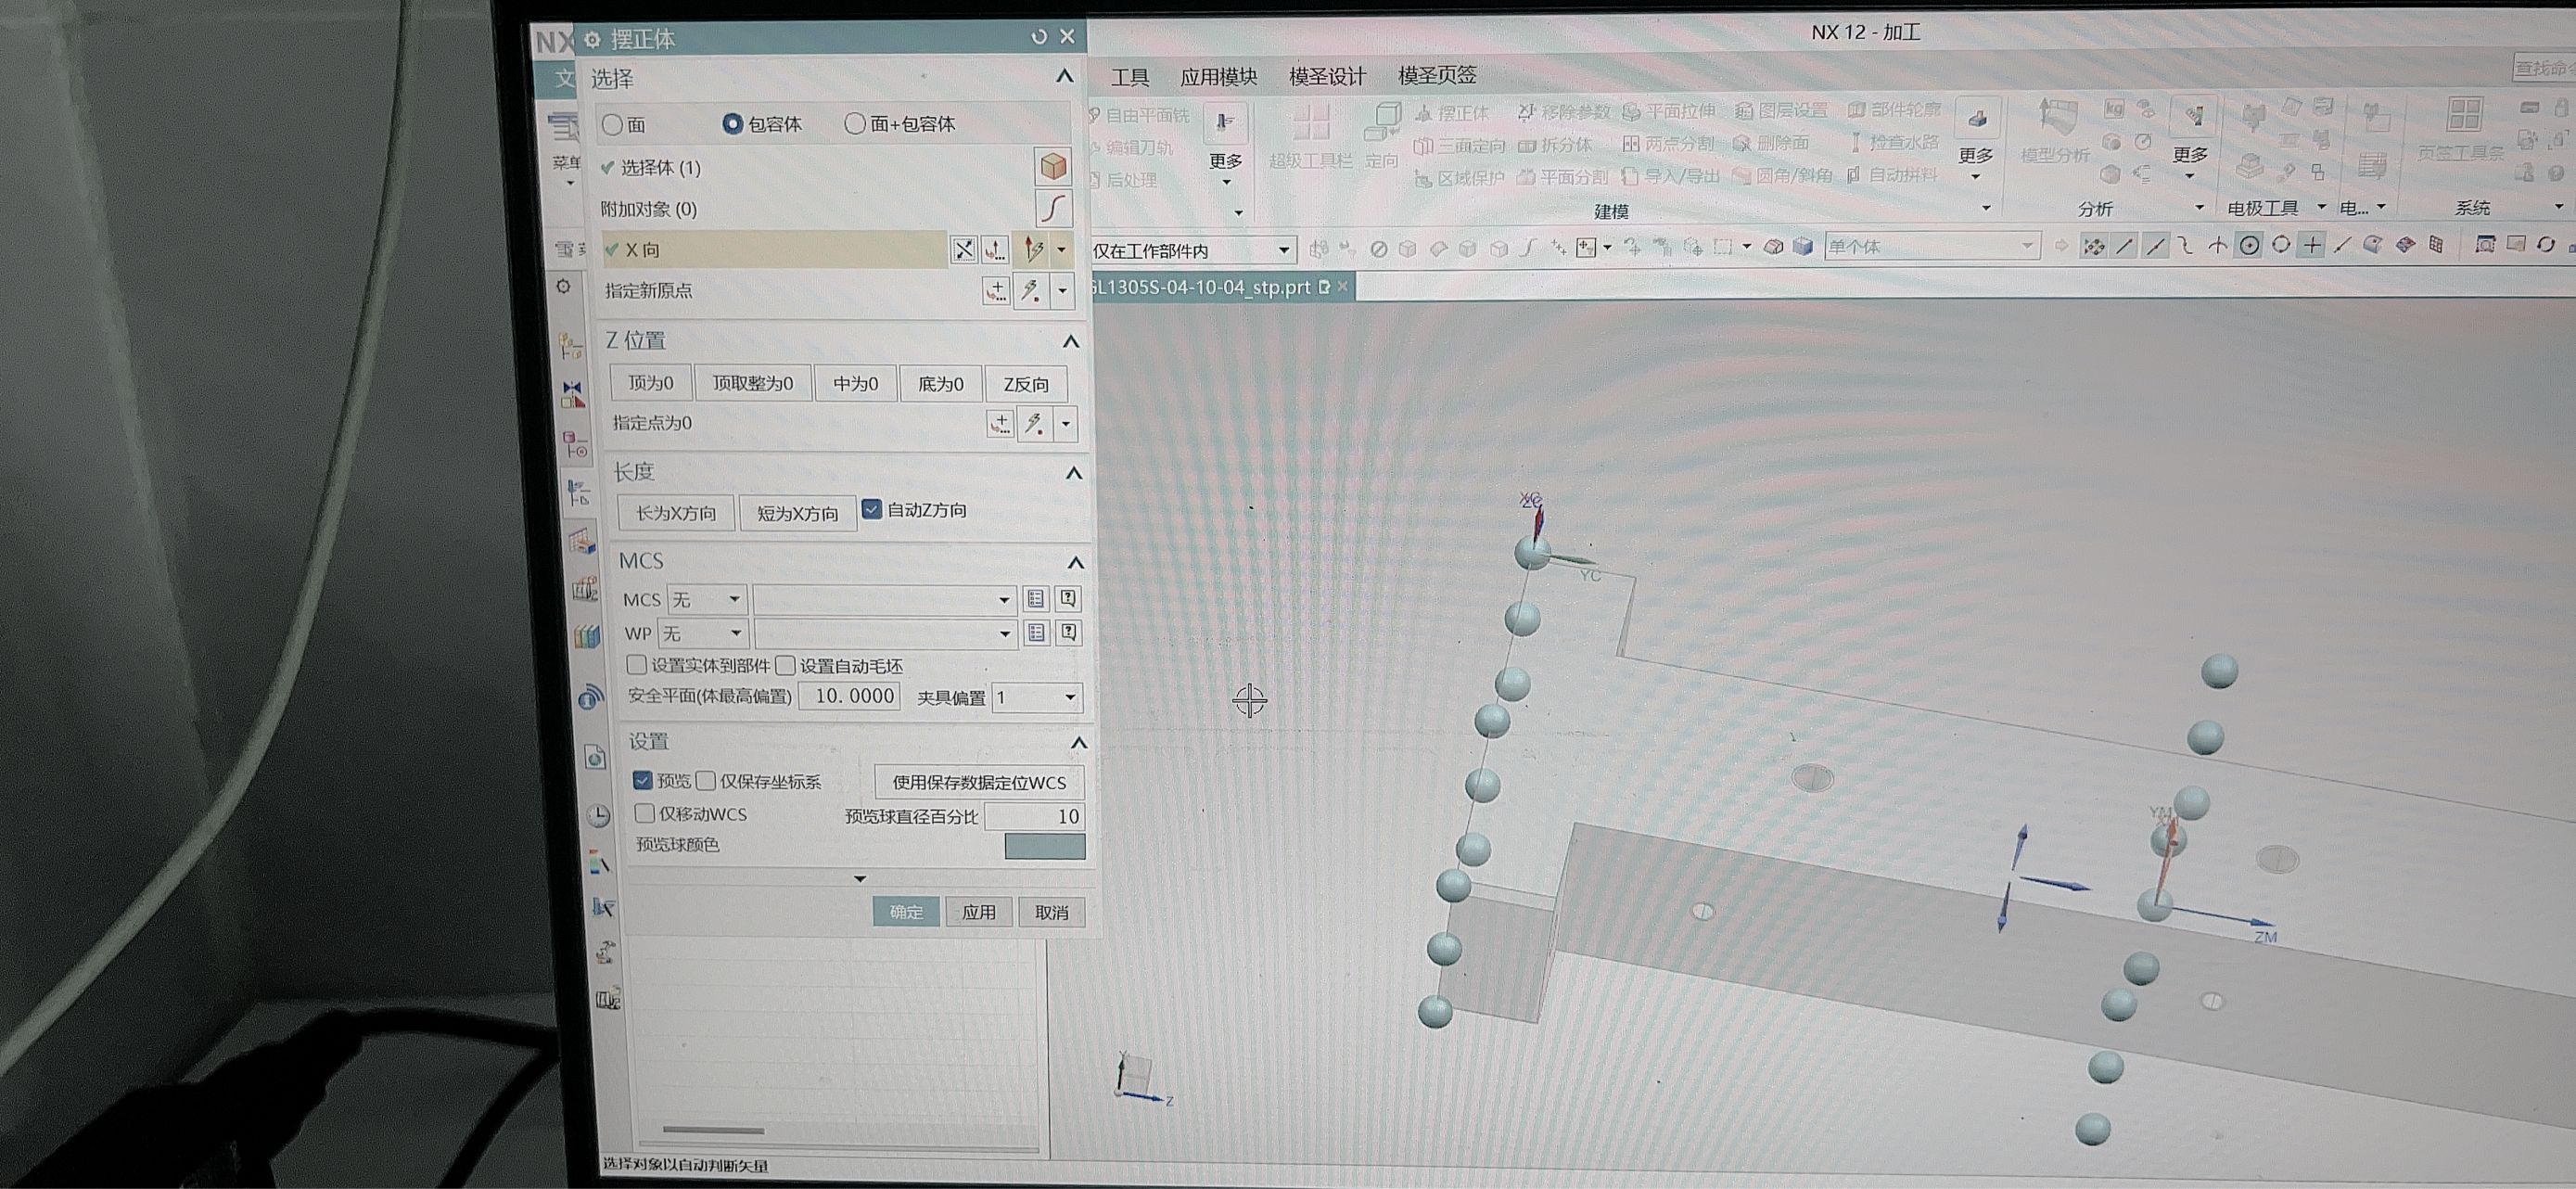Enable the 仅移动WCS checkbox
Viewport: 2576px width, 1189px height.
click(645, 813)
